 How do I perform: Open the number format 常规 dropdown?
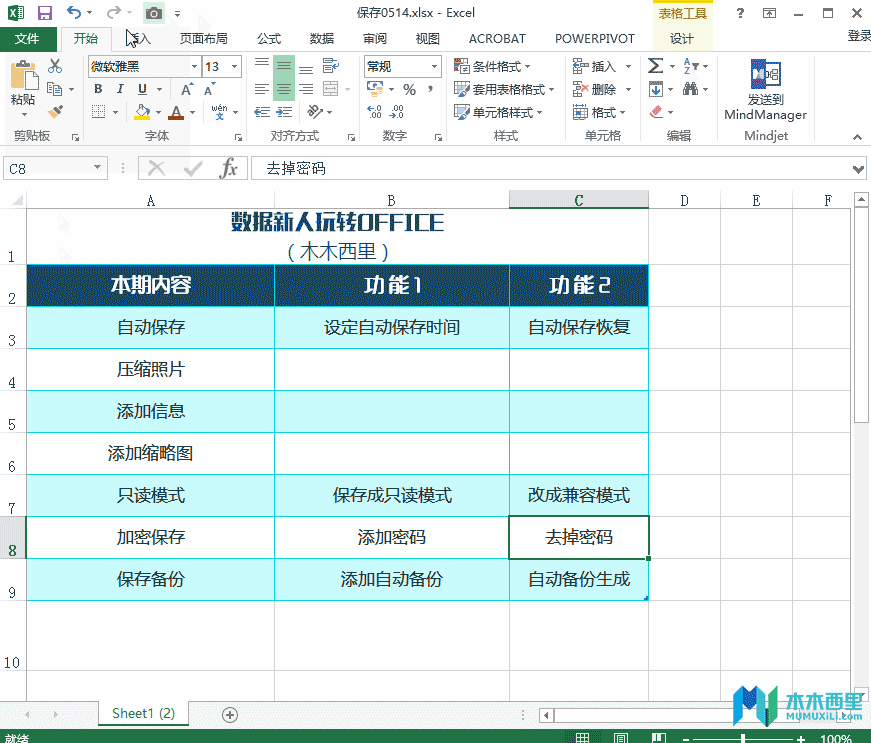[434, 67]
